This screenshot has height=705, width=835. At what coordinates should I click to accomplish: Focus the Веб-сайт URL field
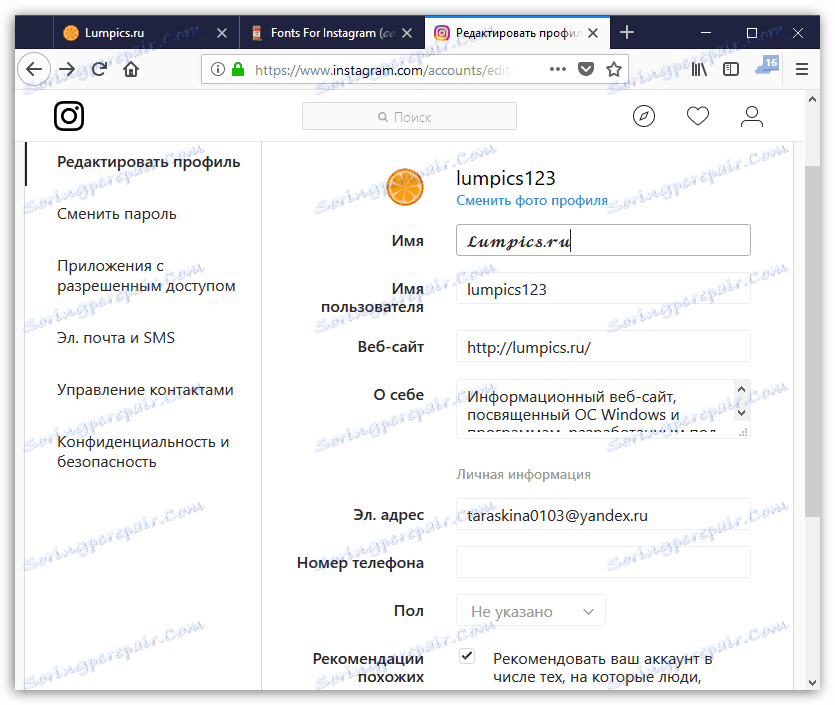click(x=603, y=347)
